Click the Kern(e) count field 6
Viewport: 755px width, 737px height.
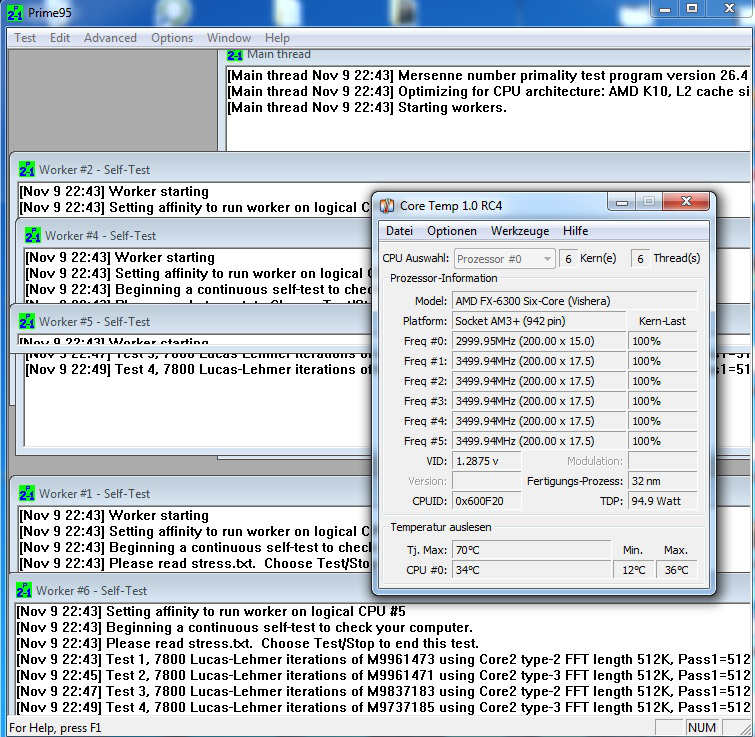click(x=568, y=259)
